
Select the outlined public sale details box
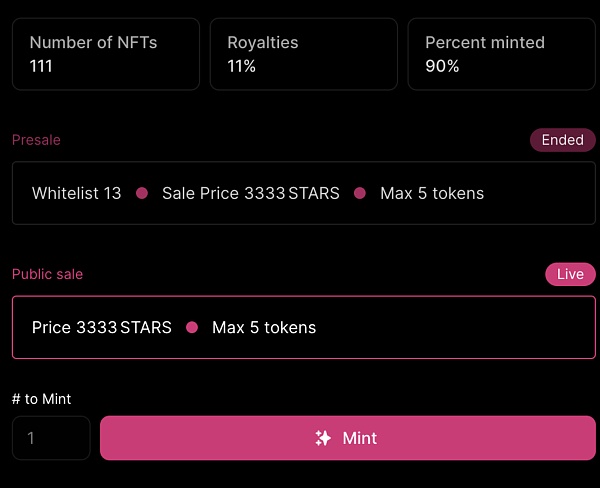tap(304, 327)
